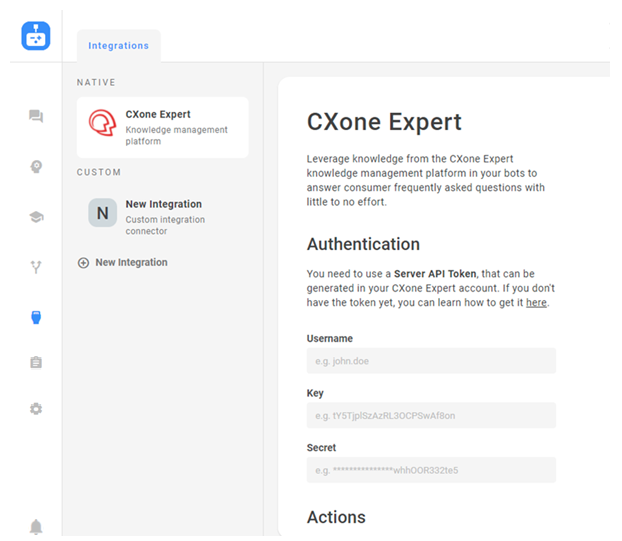Open the head with gear sidebar icon
The image size is (622, 541).
coord(36,167)
